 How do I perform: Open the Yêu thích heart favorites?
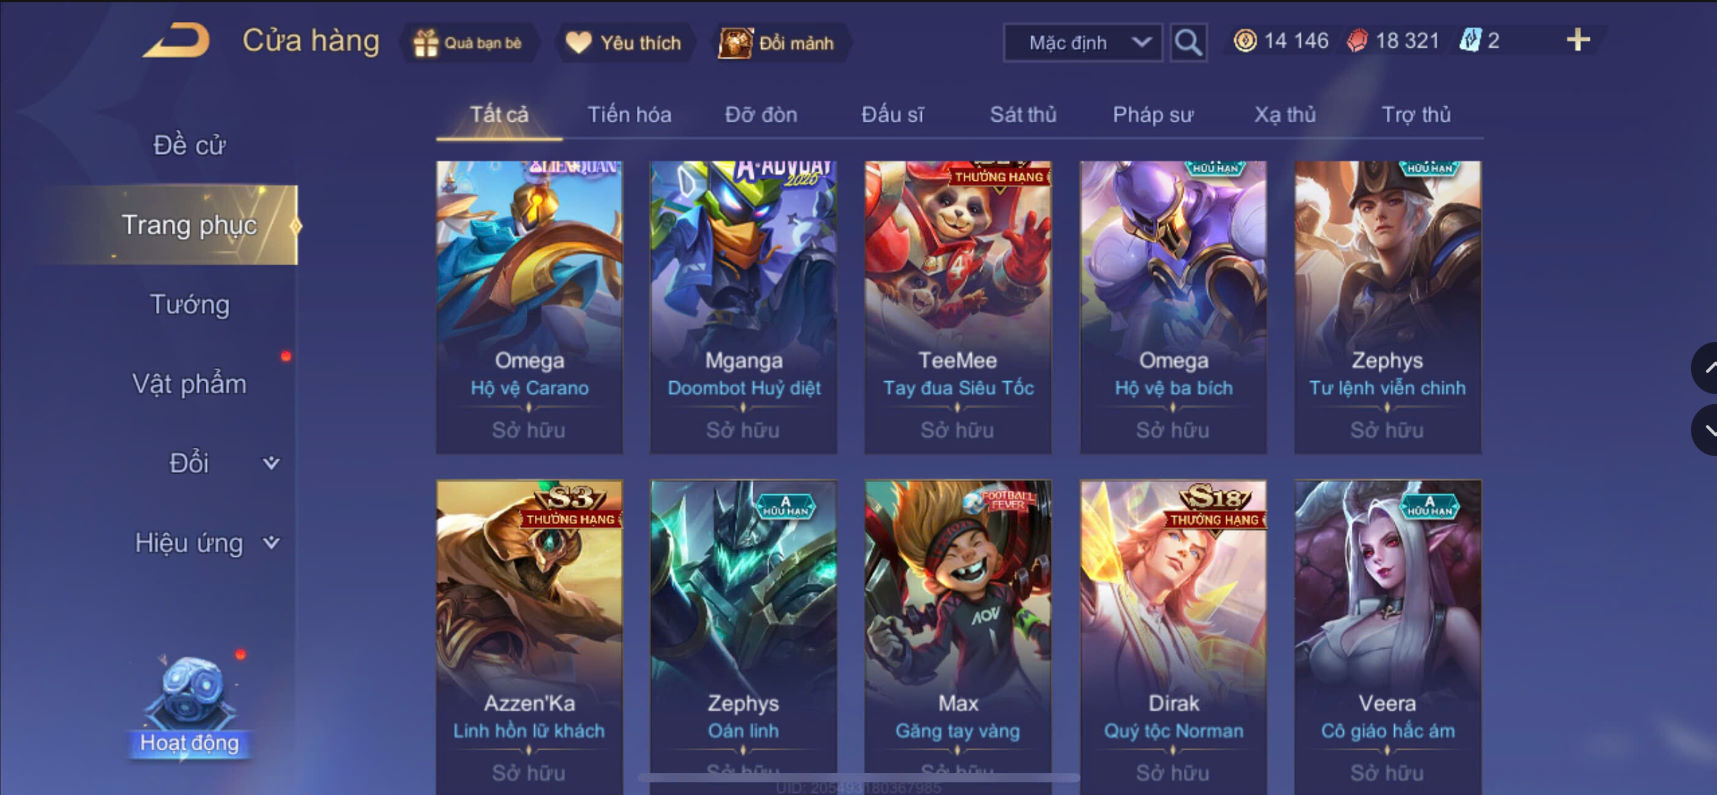coord(623,43)
